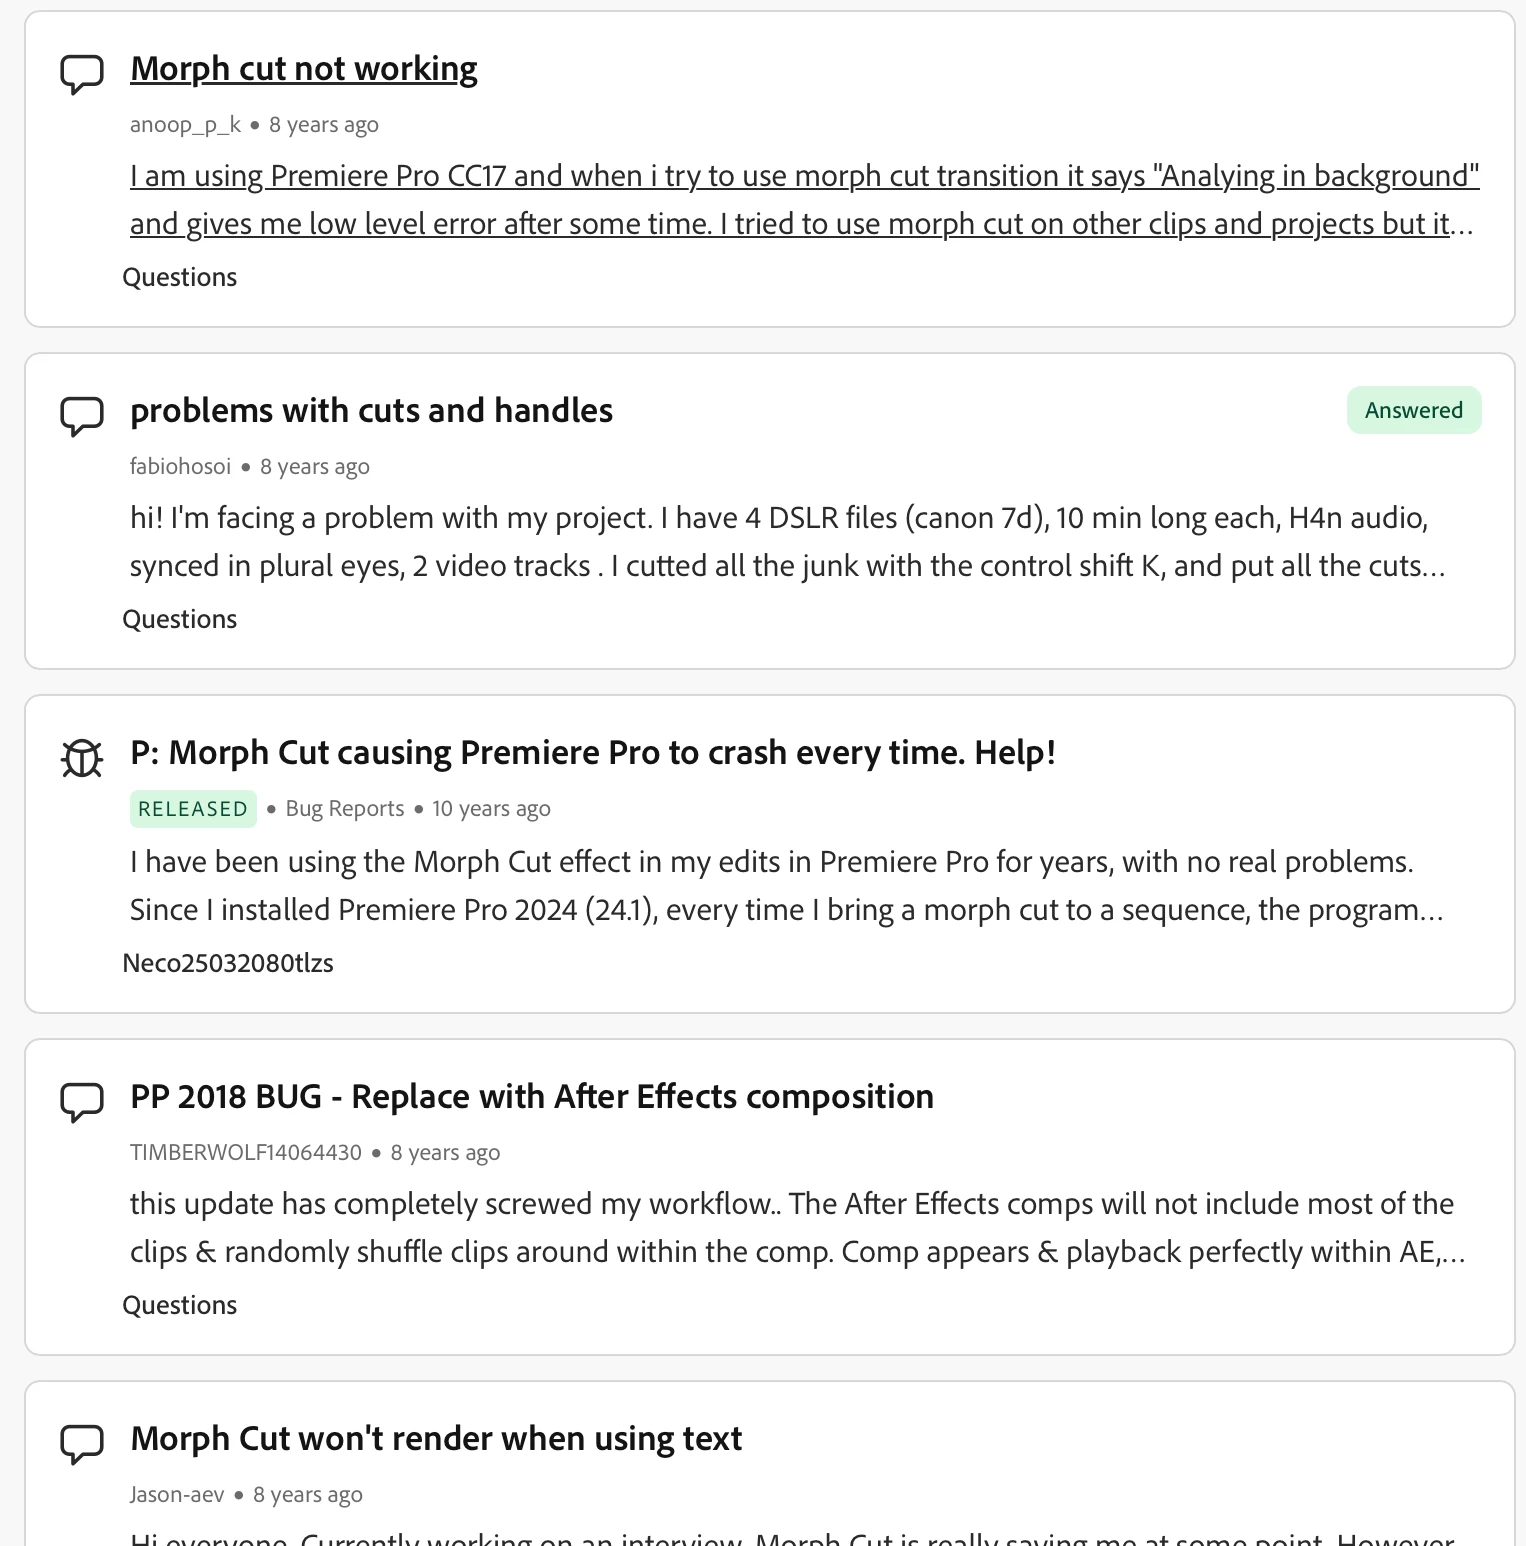Click speech bubble icon beside PP 2018 BUG post
This screenshot has height=1546, width=1526.
tap(82, 1102)
